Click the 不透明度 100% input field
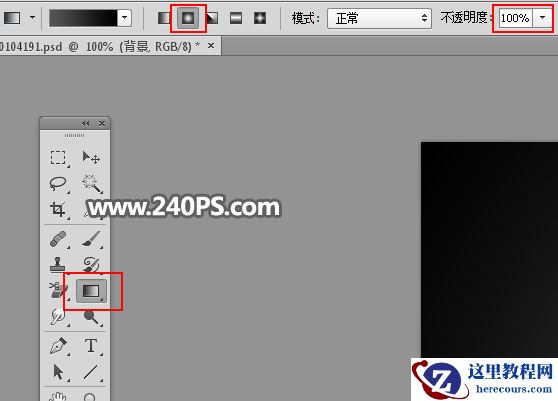The image size is (558, 401). pyautogui.click(x=515, y=18)
